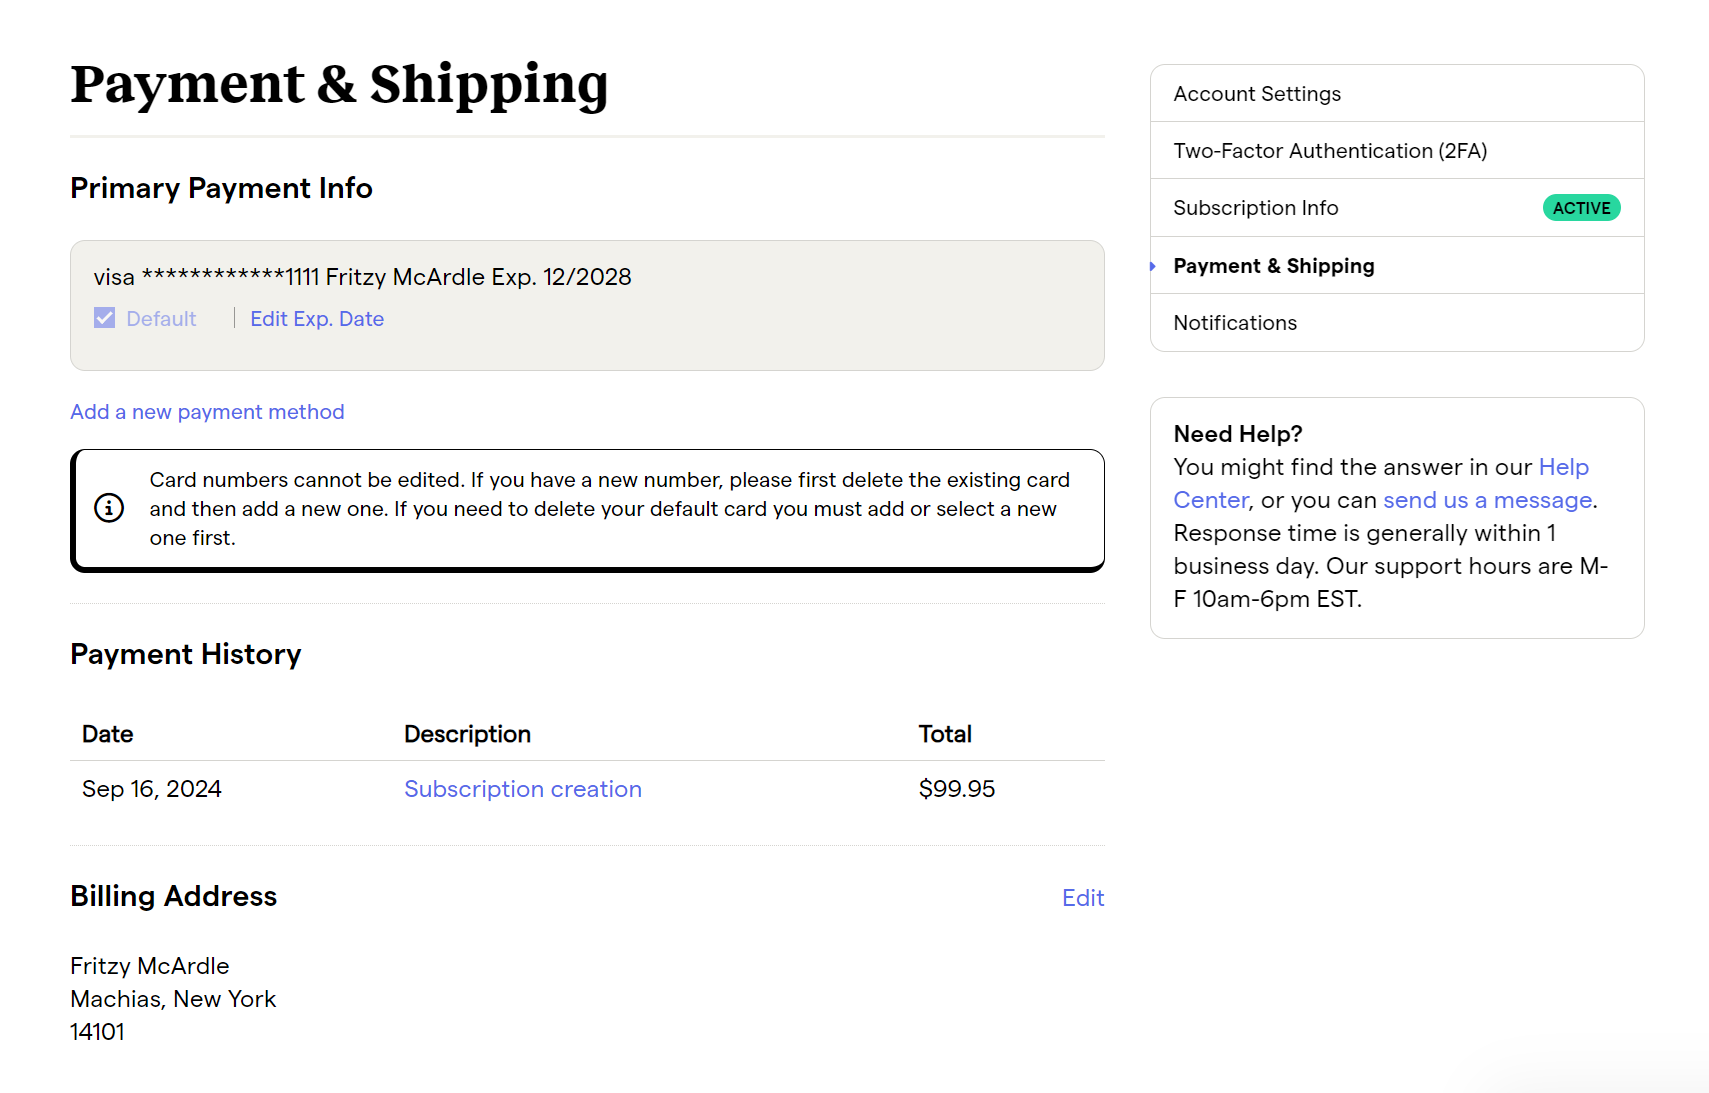Go to Subscription Info
The height and width of the screenshot is (1093, 1709).
point(1397,208)
